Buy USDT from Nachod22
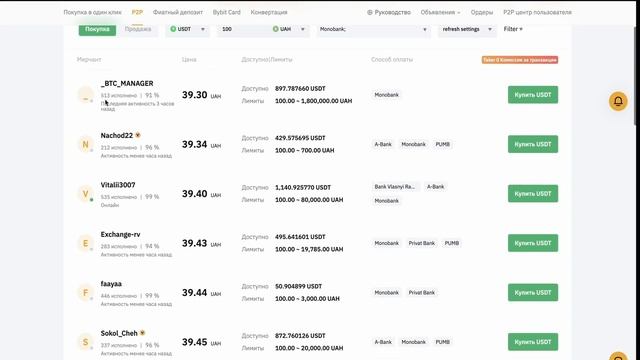Image resolution: width=640 pixels, height=360 pixels. [x=533, y=144]
